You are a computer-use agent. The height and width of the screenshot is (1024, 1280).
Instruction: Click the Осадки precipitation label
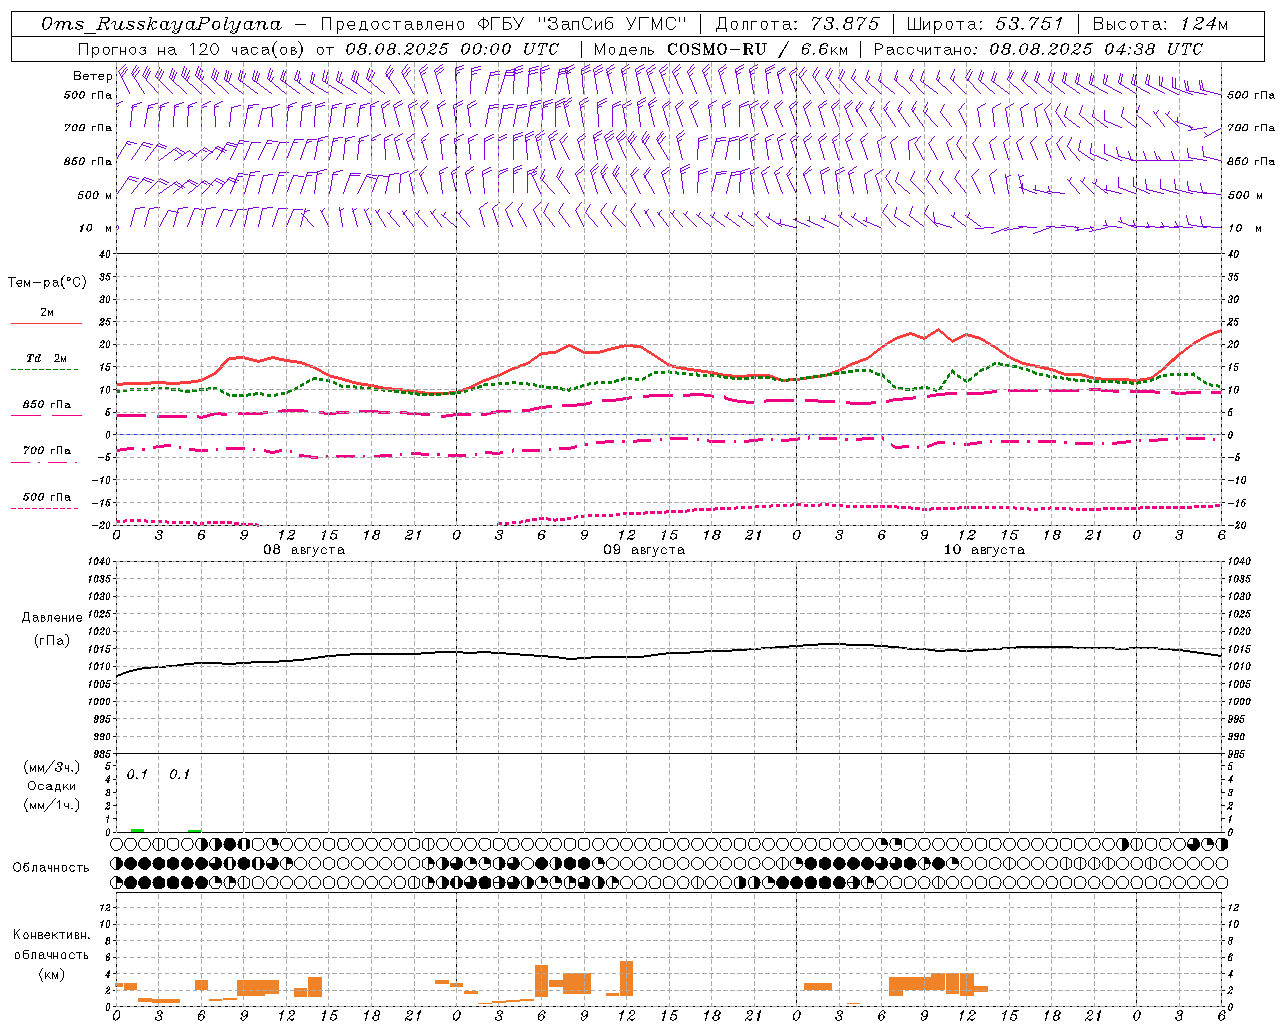pos(52,786)
